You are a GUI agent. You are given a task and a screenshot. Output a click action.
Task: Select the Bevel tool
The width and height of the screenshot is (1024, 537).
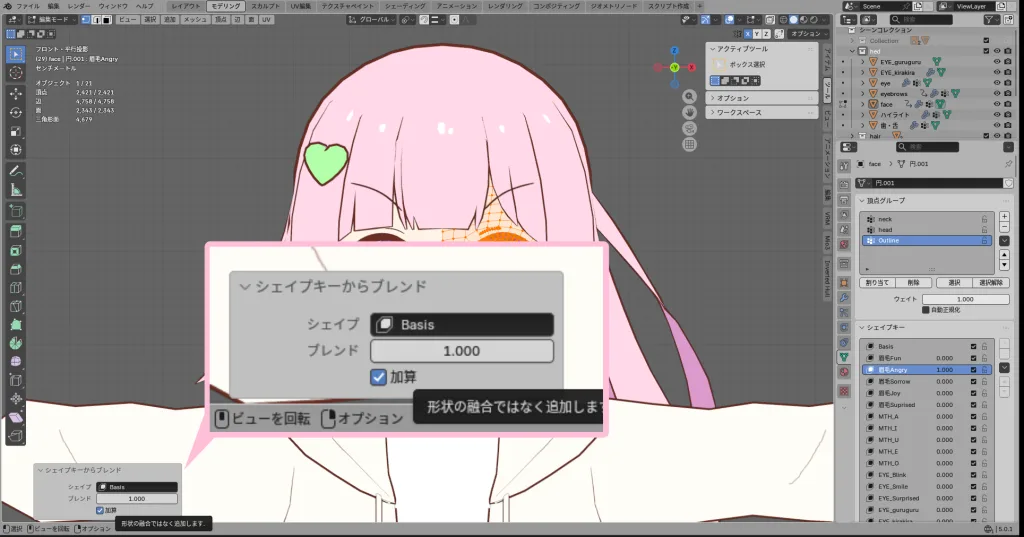click(x=16, y=268)
